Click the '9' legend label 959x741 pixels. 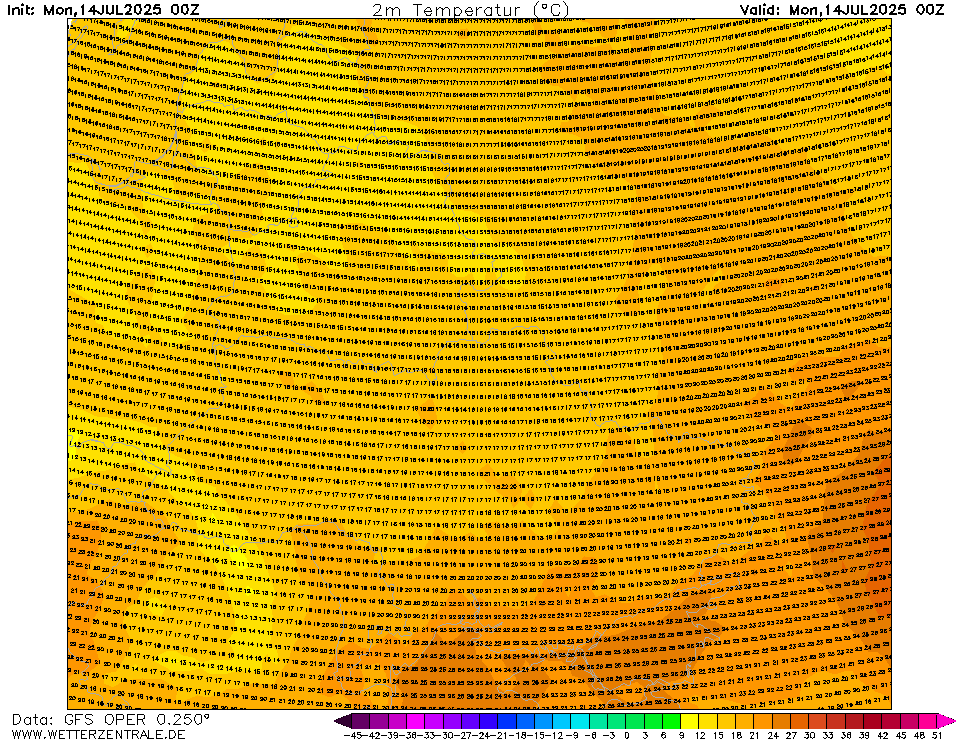click(x=681, y=735)
